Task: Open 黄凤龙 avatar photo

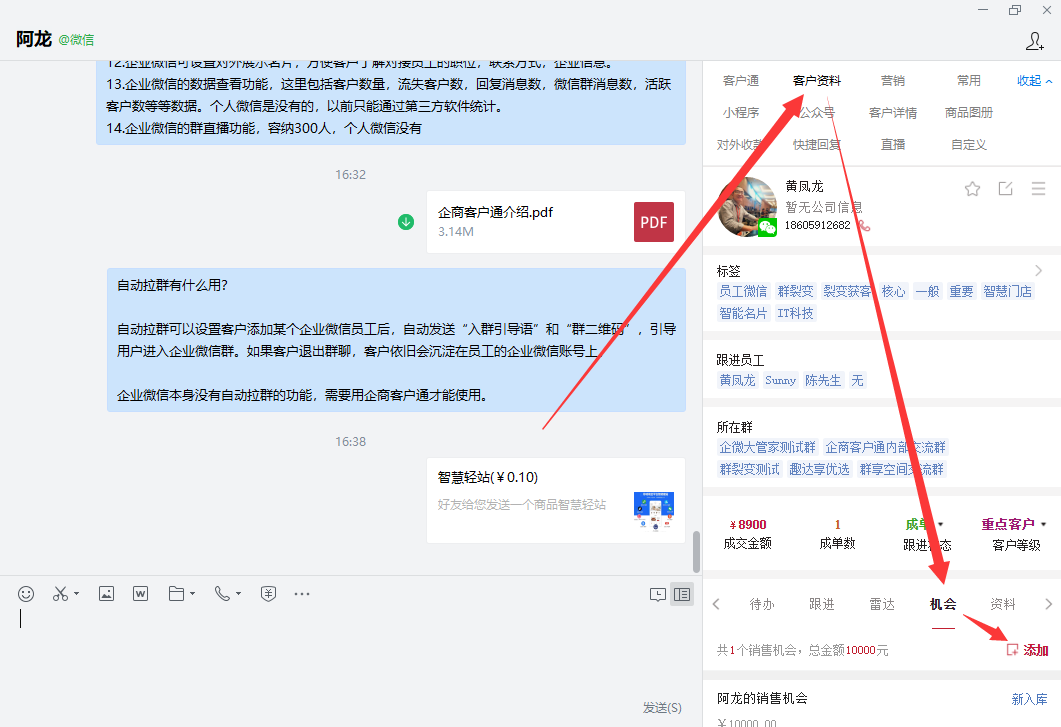Action: pyautogui.click(x=747, y=207)
